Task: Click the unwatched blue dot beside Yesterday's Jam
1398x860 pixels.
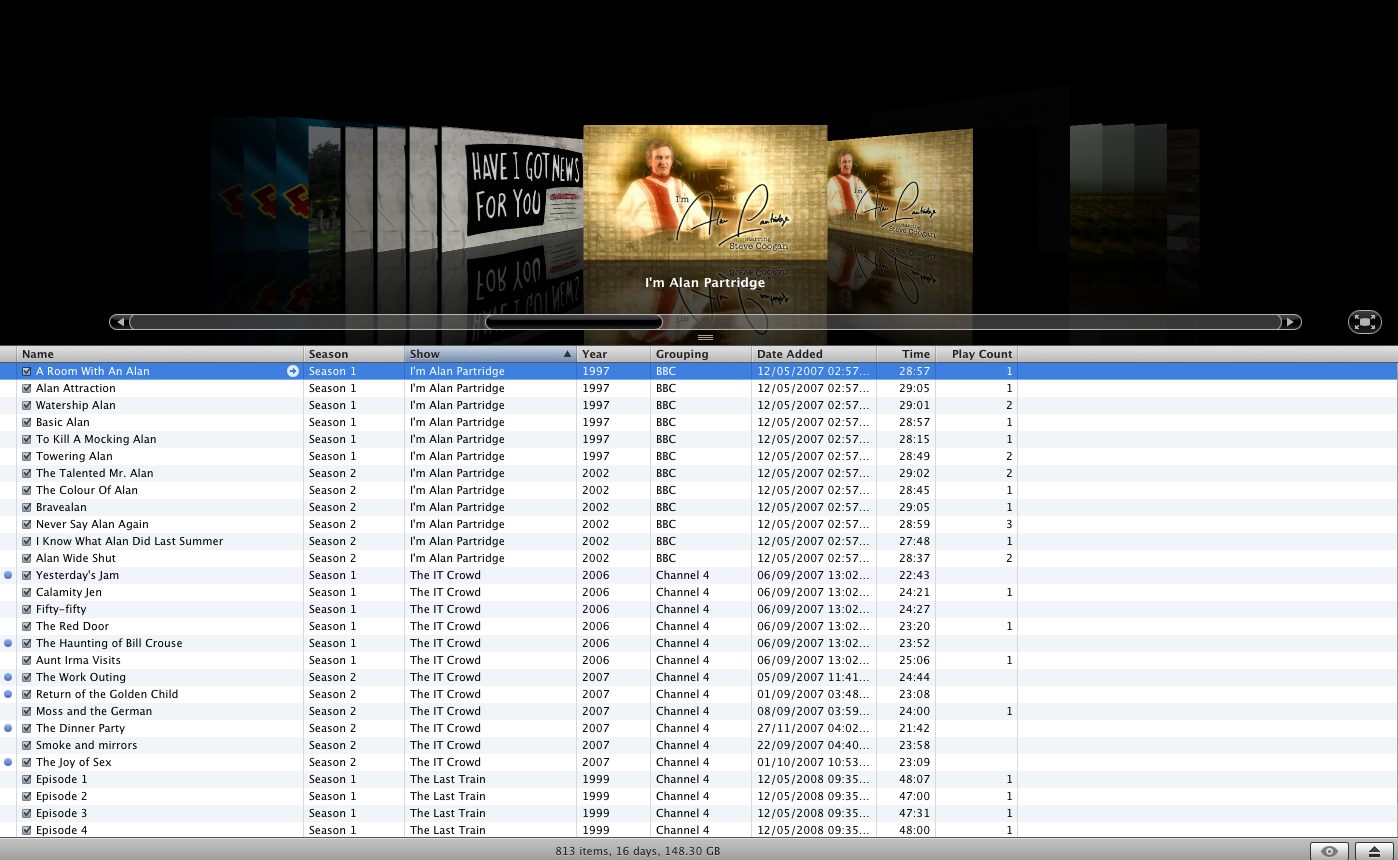Action: point(8,575)
